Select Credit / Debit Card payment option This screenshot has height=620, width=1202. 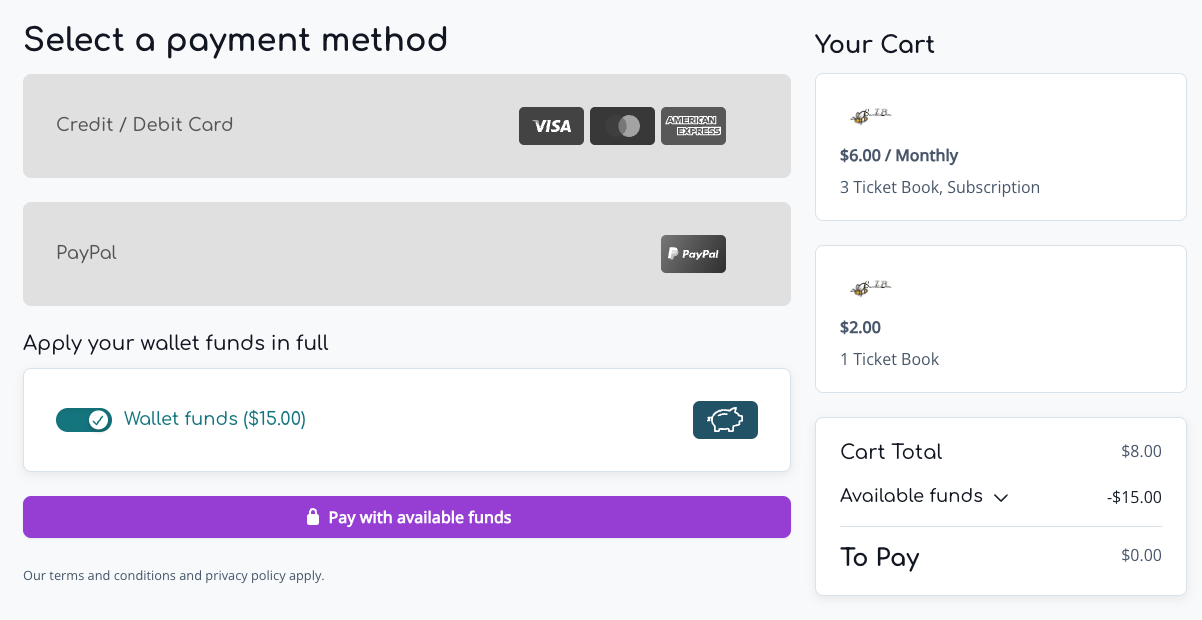pos(407,126)
